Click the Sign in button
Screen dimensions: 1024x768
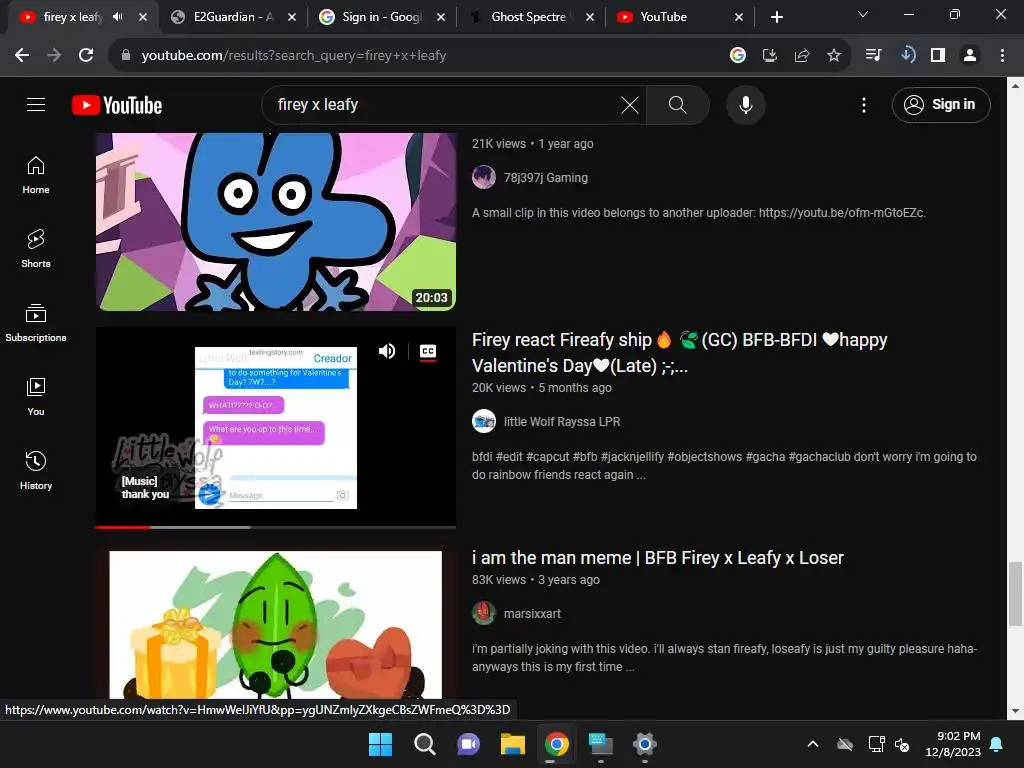tap(940, 104)
